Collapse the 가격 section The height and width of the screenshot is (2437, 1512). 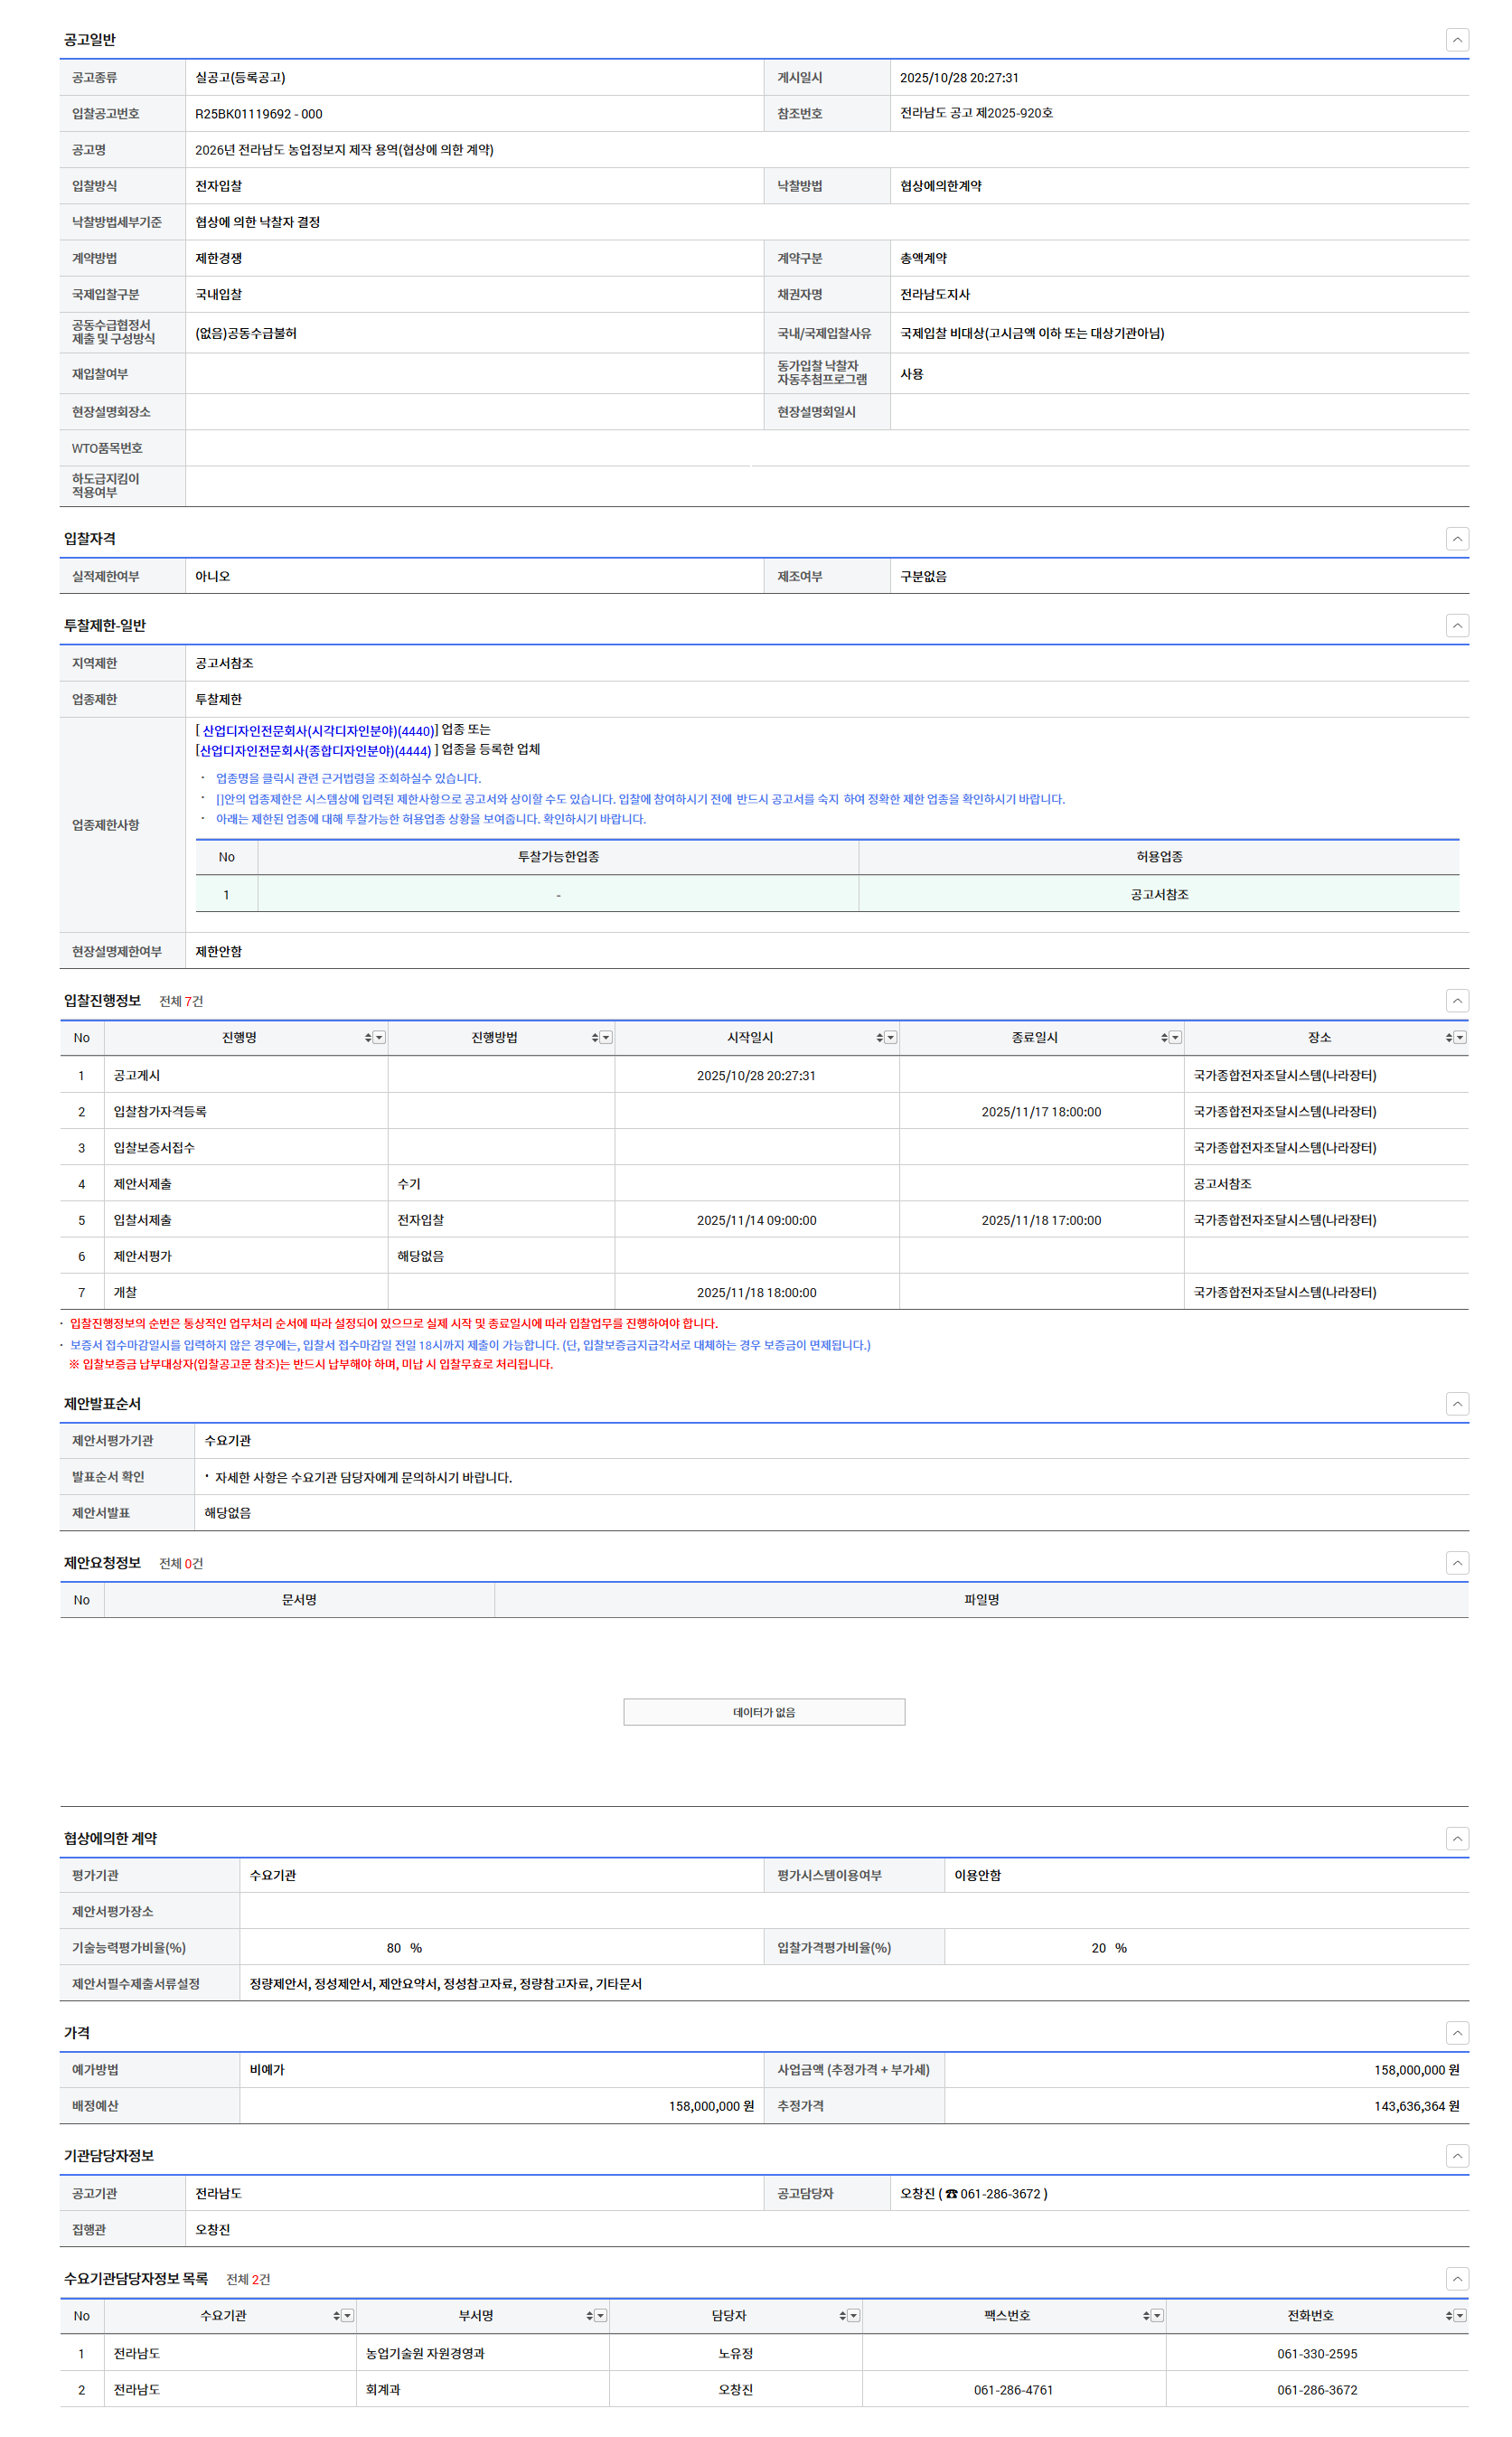point(1457,2033)
